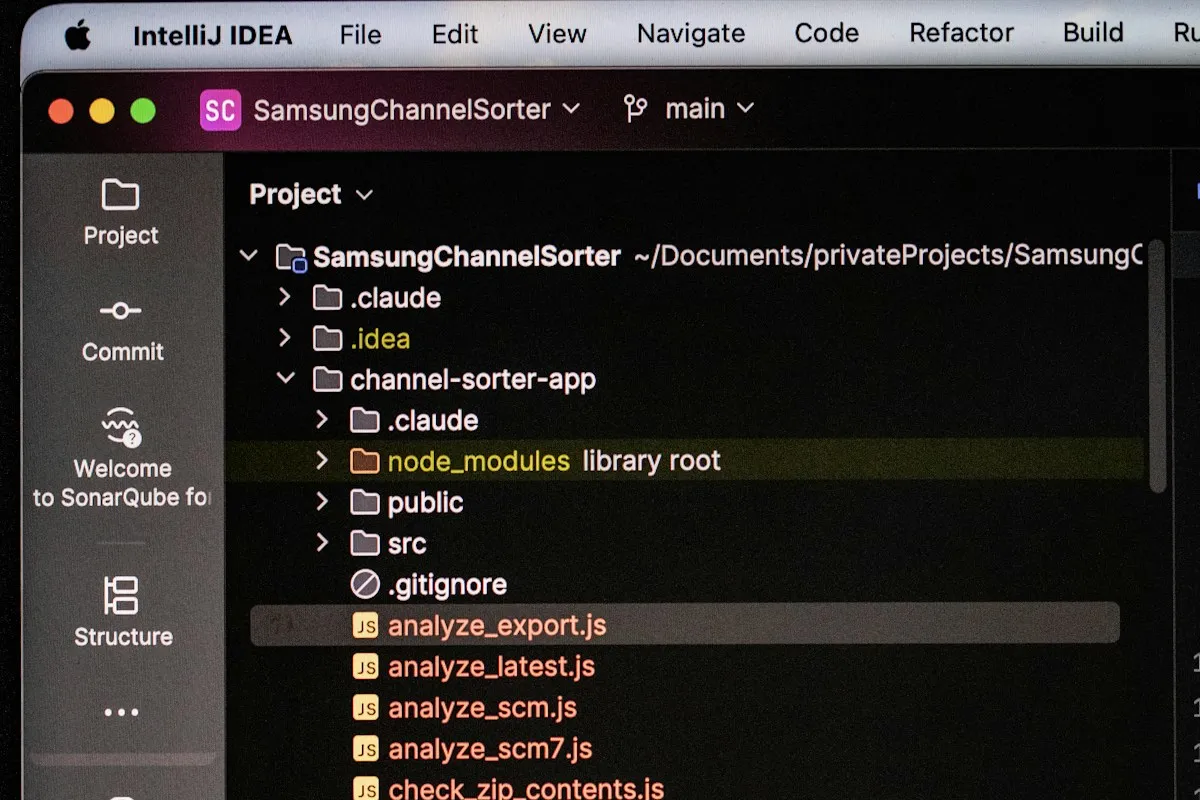The width and height of the screenshot is (1200, 800).
Task: Click the nested .claude folder icon
Action: pyautogui.click(x=365, y=421)
